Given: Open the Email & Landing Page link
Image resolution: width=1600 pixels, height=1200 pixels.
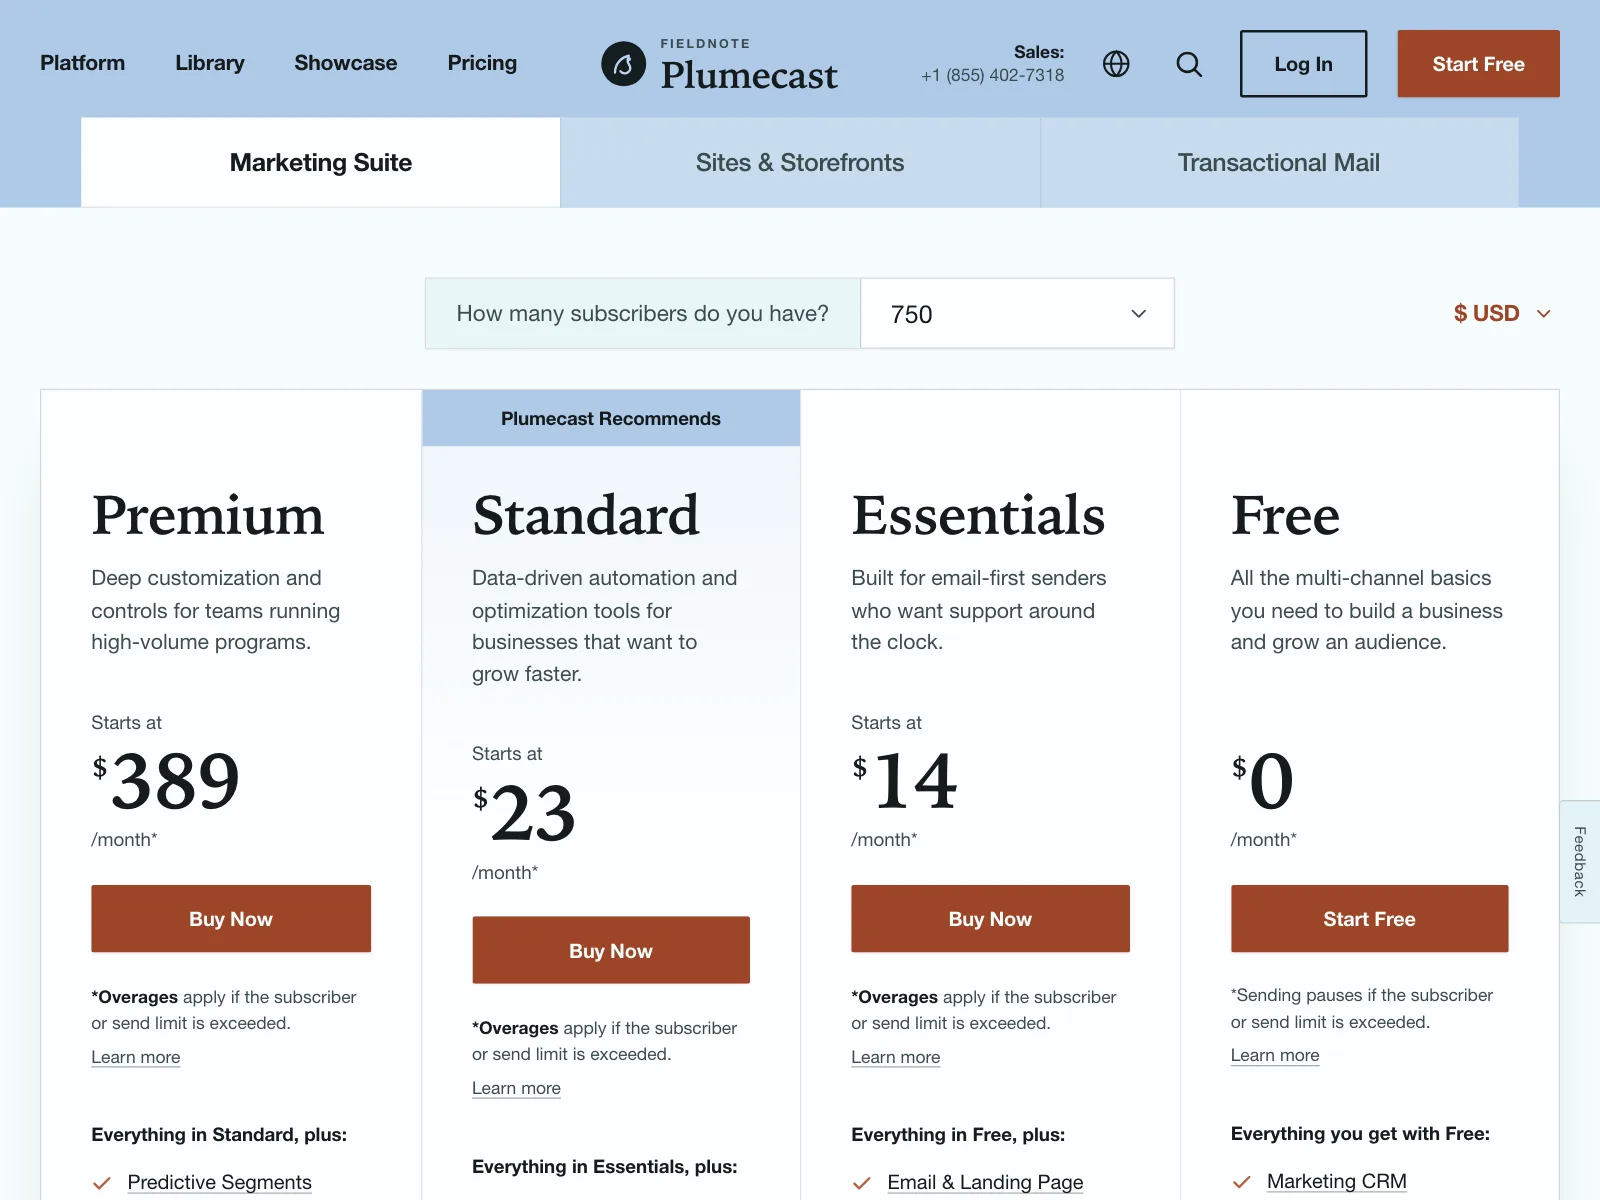Looking at the screenshot, I should pos(985,1182).
